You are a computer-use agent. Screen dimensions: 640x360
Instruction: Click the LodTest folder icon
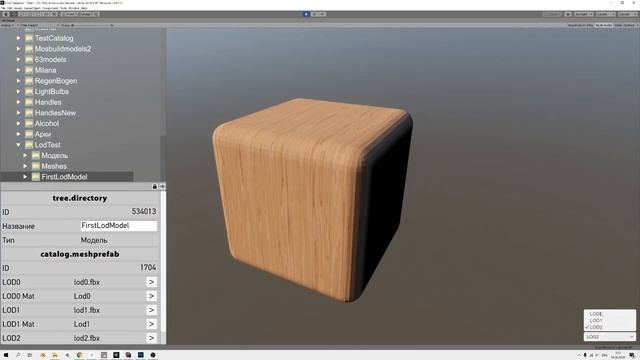[x=29, y=145]
